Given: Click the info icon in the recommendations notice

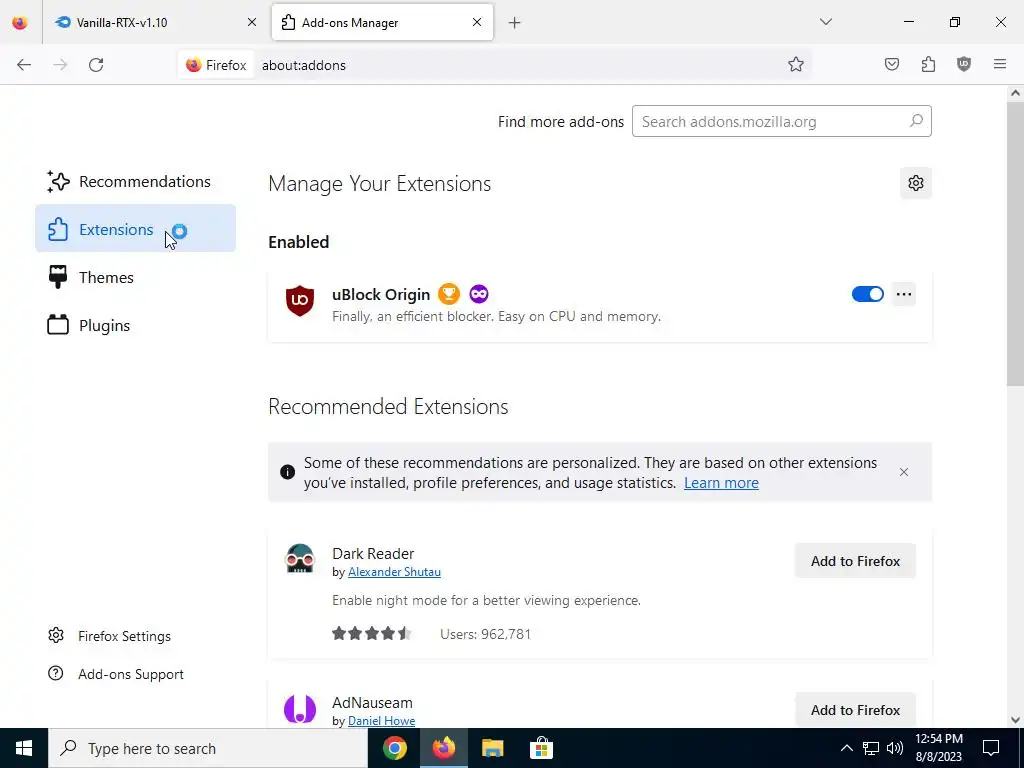Looking at the screenshot, I should (x=287, y=472).
